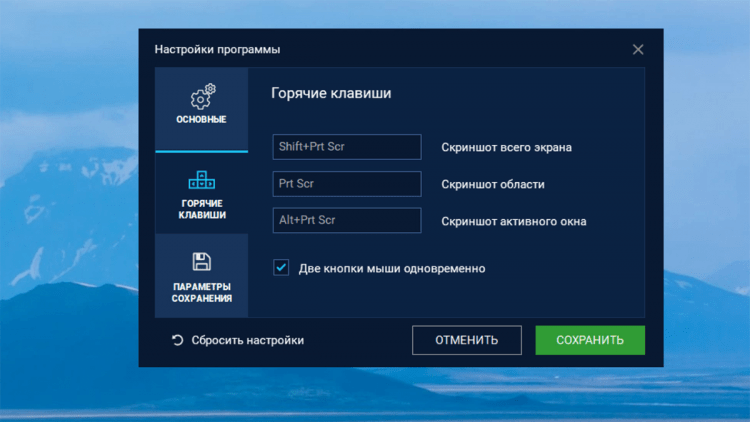Close the Настройки программы dialog with X
The height and width of the screenshot is (422, 750).
(638, 49)
